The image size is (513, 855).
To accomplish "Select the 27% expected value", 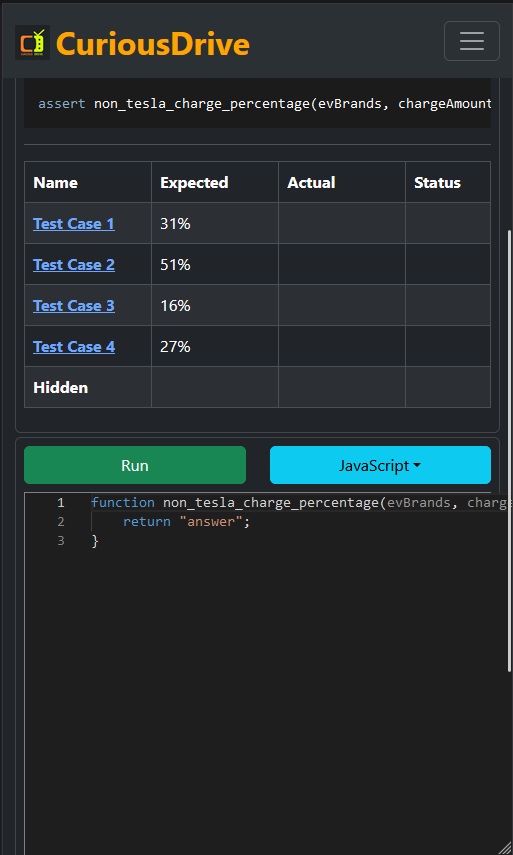I will pyautogui.click(x=175, y=346).
